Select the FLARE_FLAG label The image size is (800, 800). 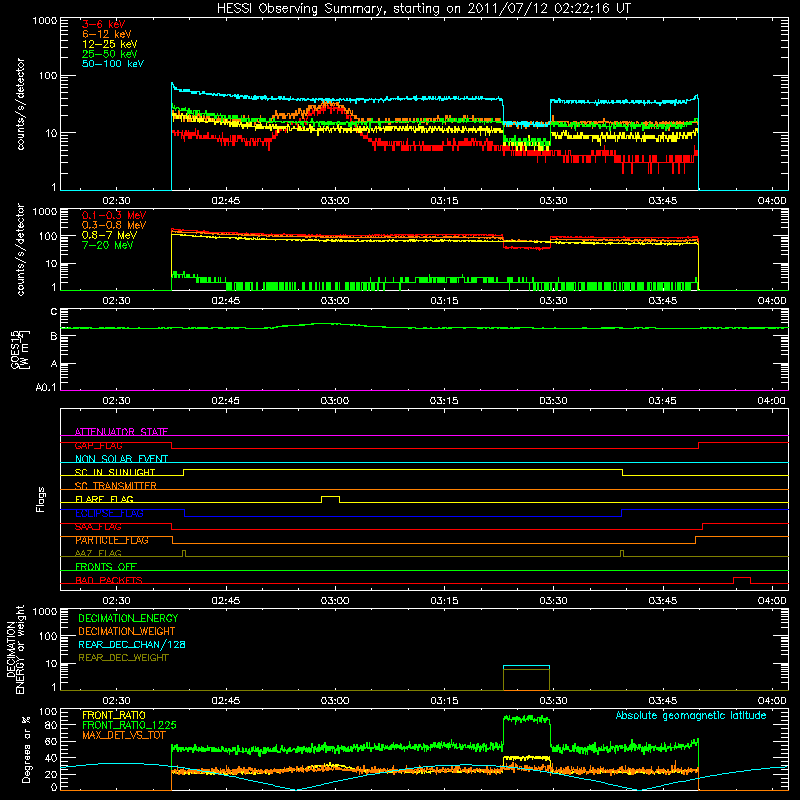click(x=104, y=499)
